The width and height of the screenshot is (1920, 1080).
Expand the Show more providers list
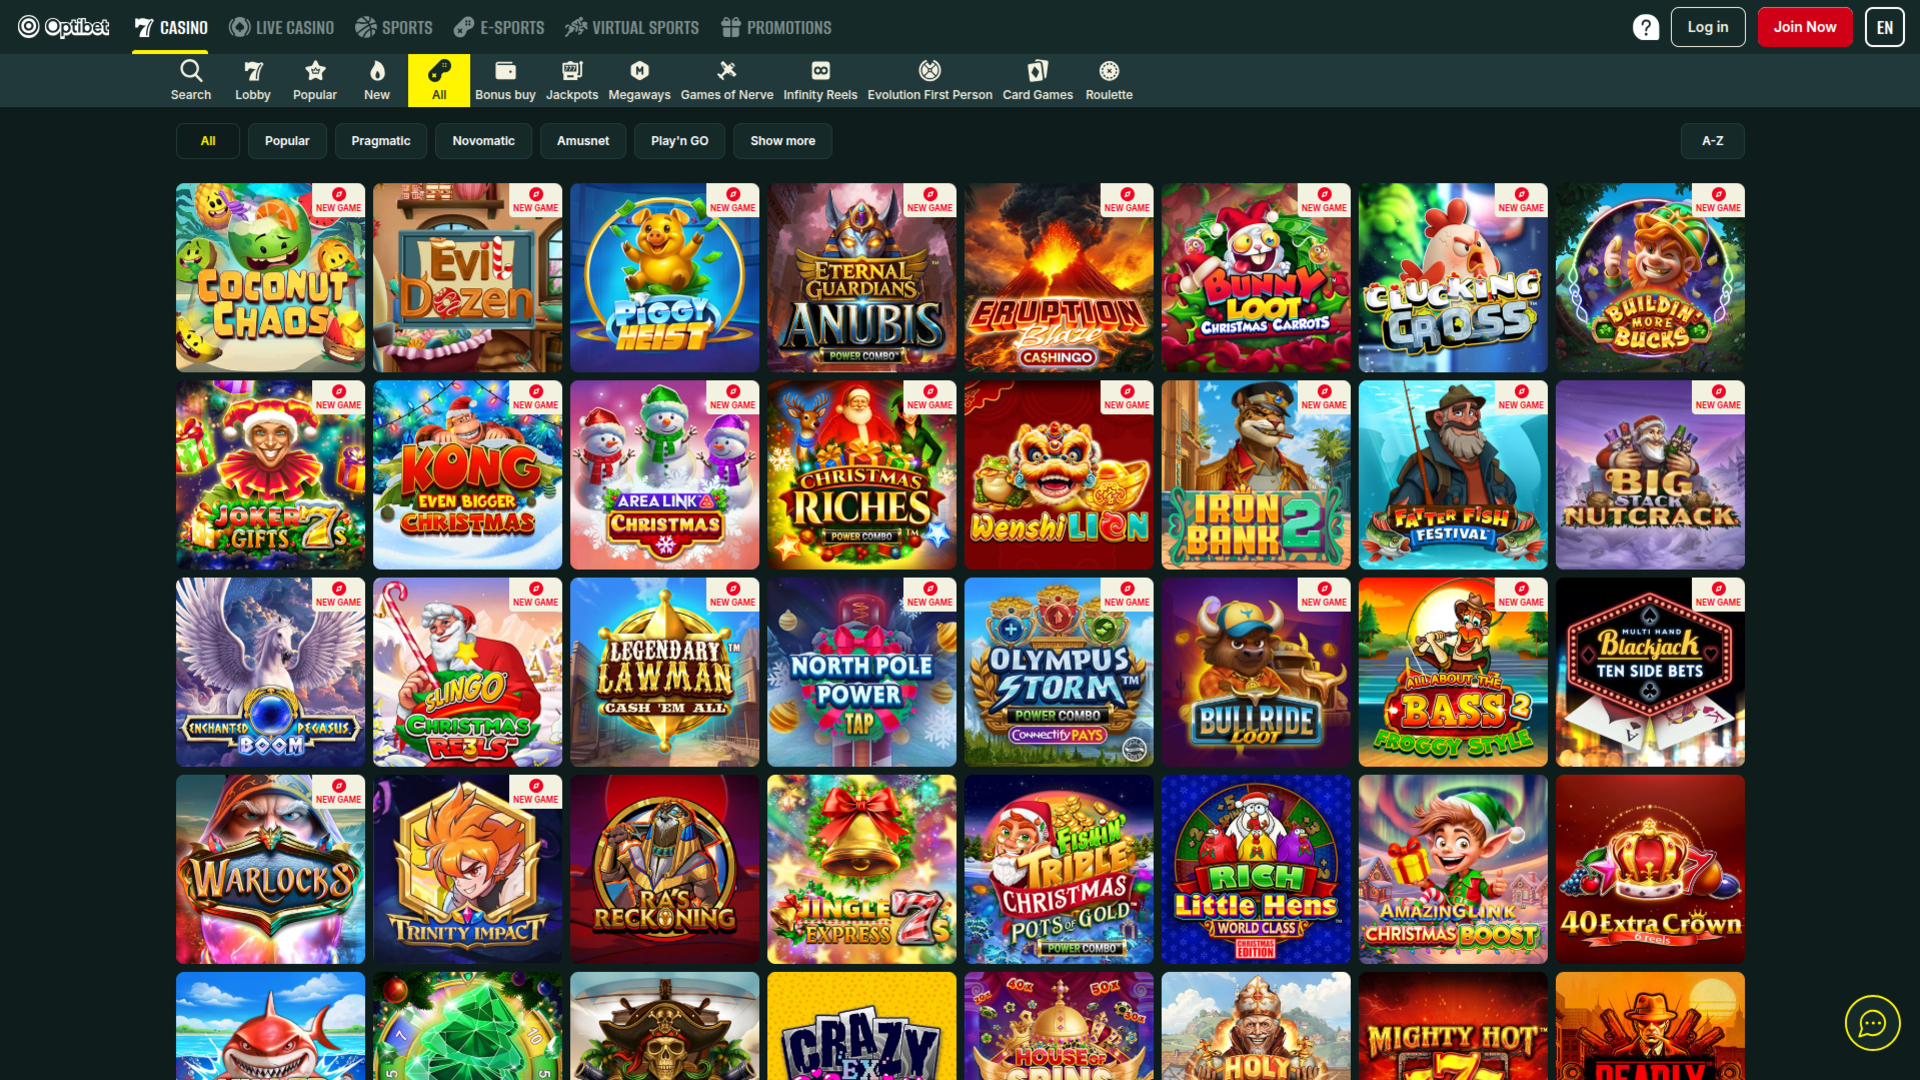pos(783,141)
